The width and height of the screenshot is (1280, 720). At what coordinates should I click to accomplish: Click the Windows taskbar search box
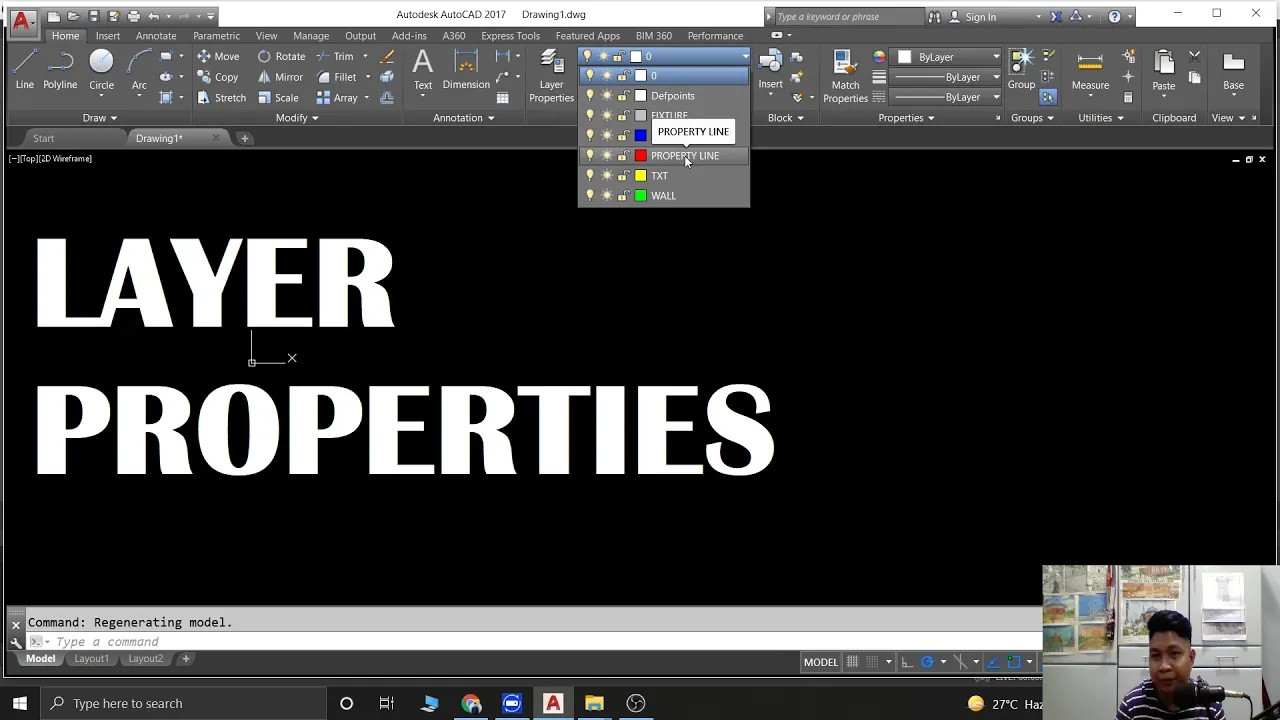pyautogui.click(x=182, y=703)
